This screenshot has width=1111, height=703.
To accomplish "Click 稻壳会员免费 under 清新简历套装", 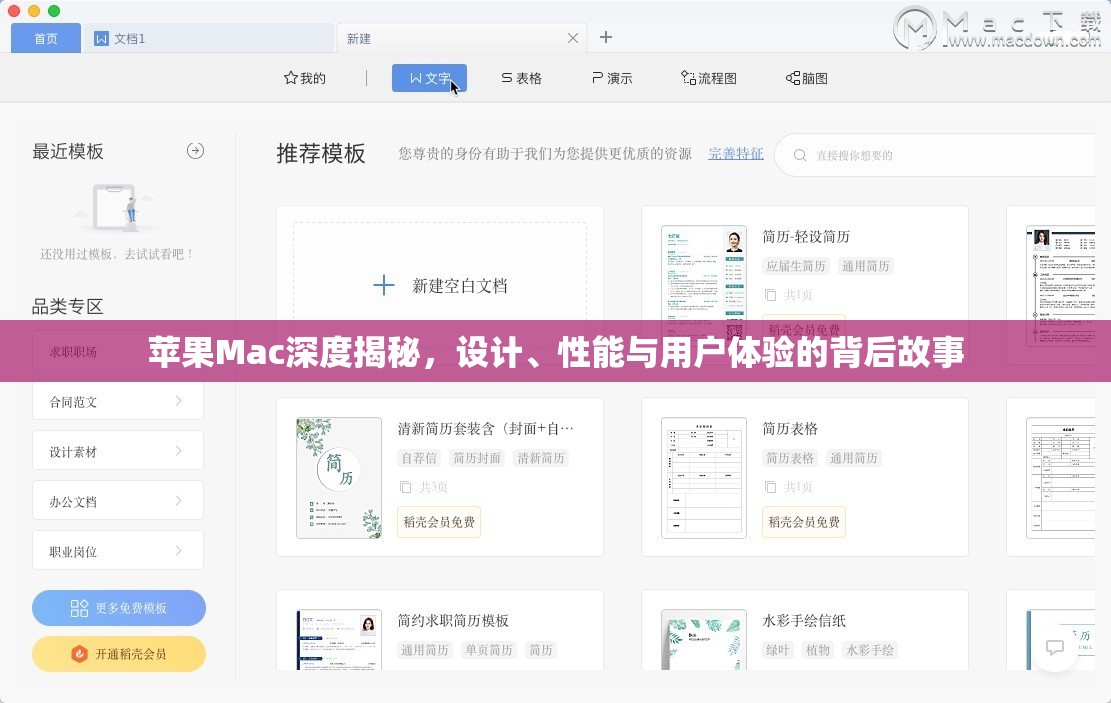I will [x=439, y=522].
